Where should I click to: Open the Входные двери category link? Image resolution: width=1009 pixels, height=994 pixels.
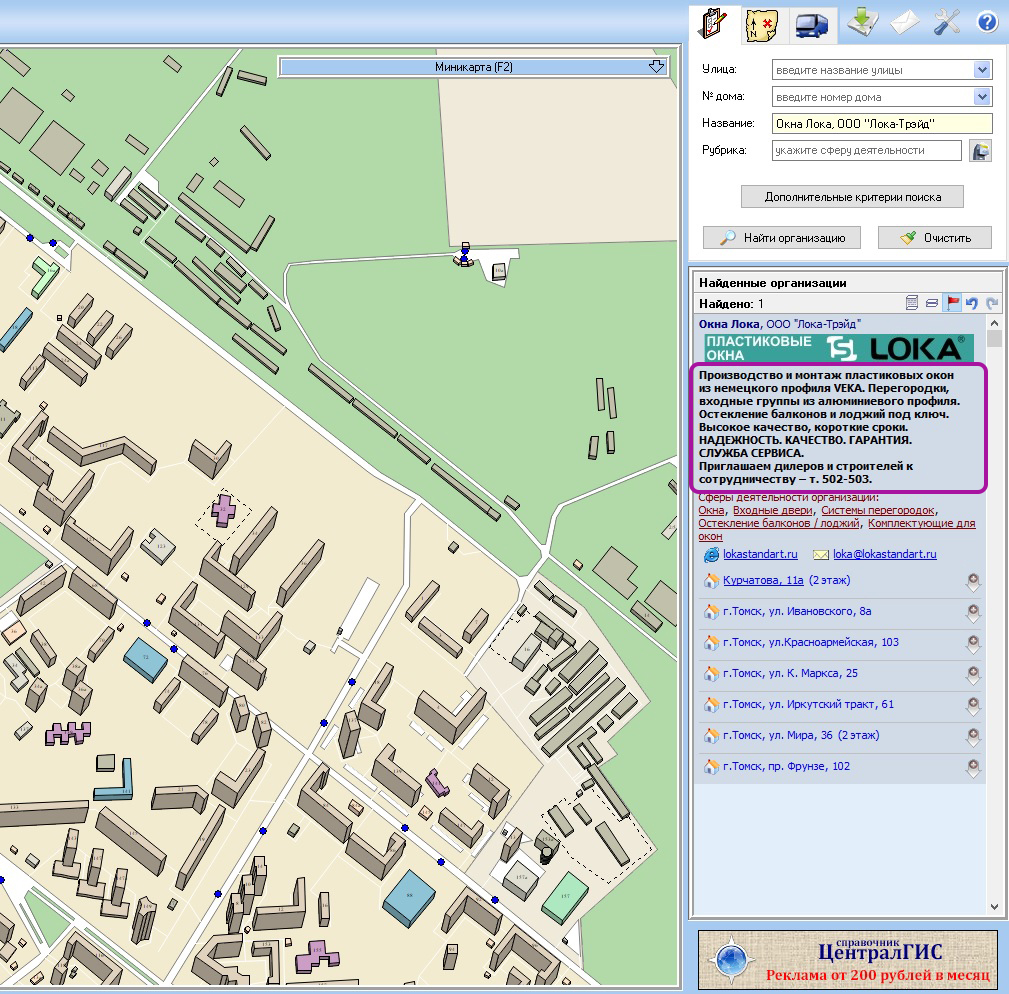773,510
